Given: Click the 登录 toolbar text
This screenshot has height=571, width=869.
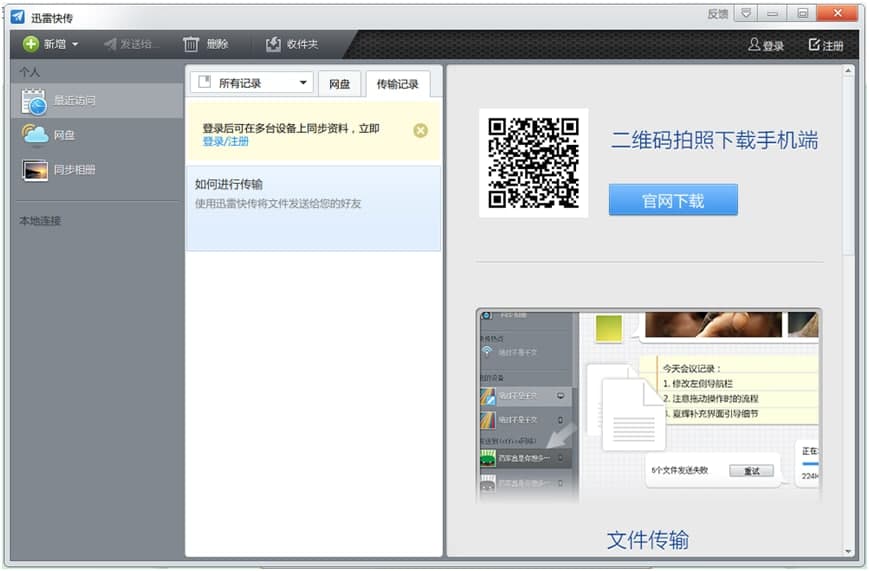Looking at the screenshot, I should pos(773,46).
